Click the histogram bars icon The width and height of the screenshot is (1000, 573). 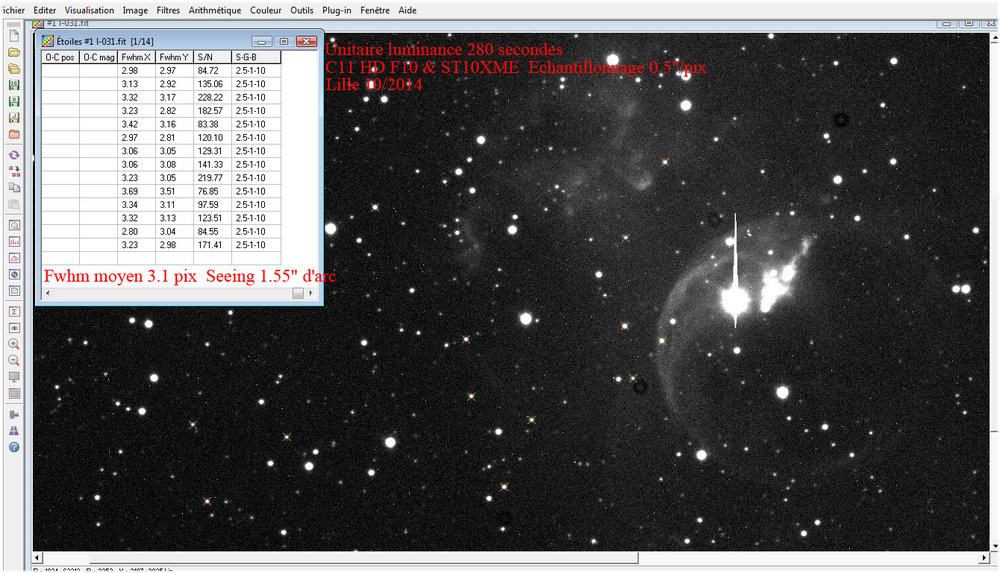(14, 242)
